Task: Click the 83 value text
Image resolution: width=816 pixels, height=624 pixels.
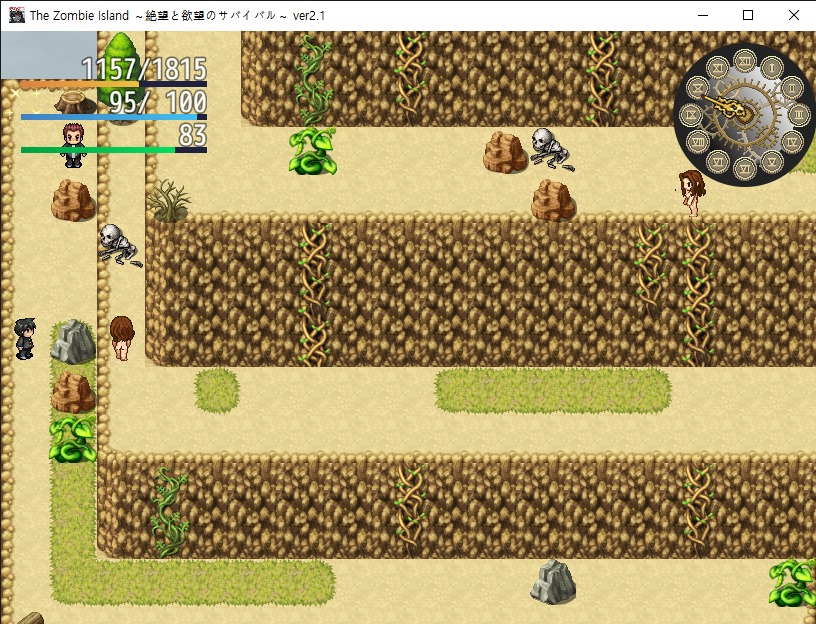Action: click(193, 135)
